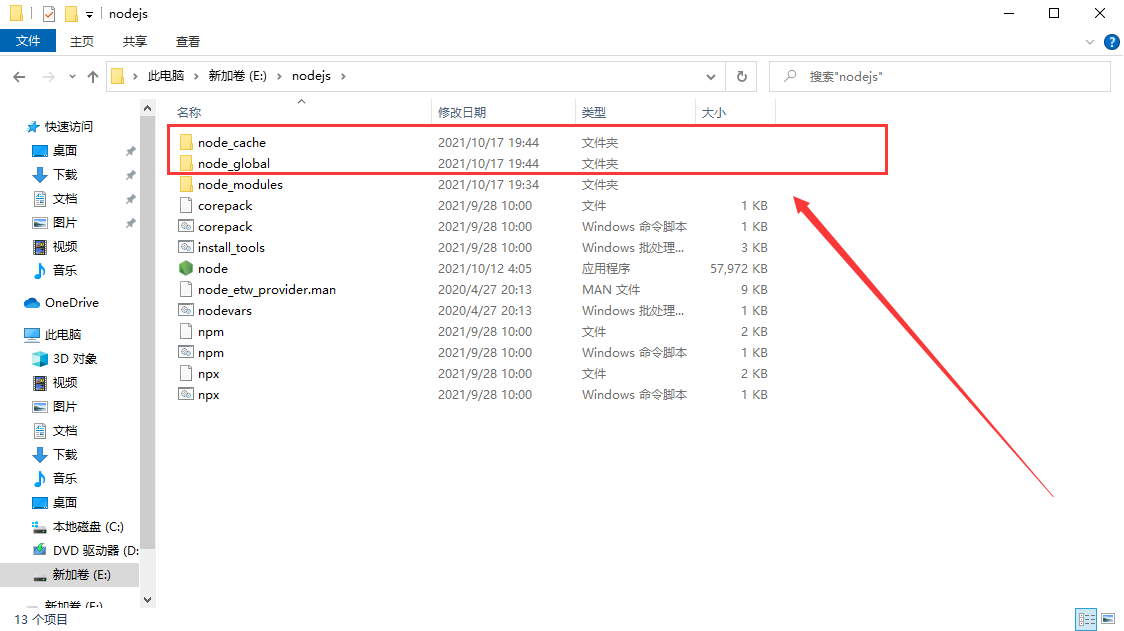Image resolution: width=1124 pixels, height=631 pixels.
Task: Open the 文件 menu tab
Action: [x=28, y=41]
